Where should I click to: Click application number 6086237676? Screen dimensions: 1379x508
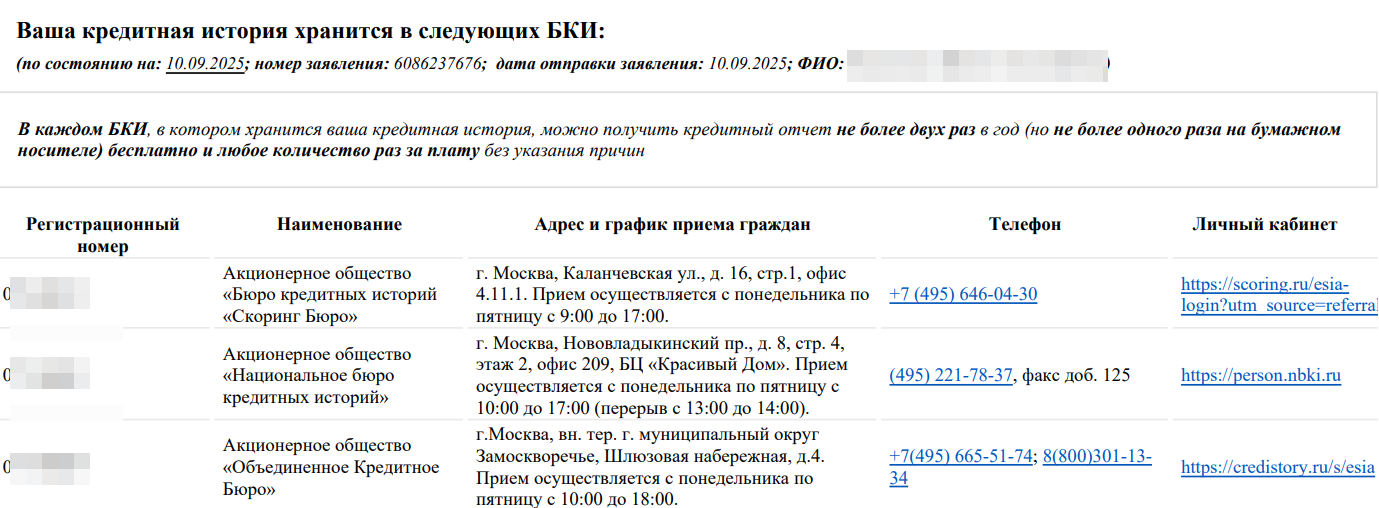coord(438,64)
